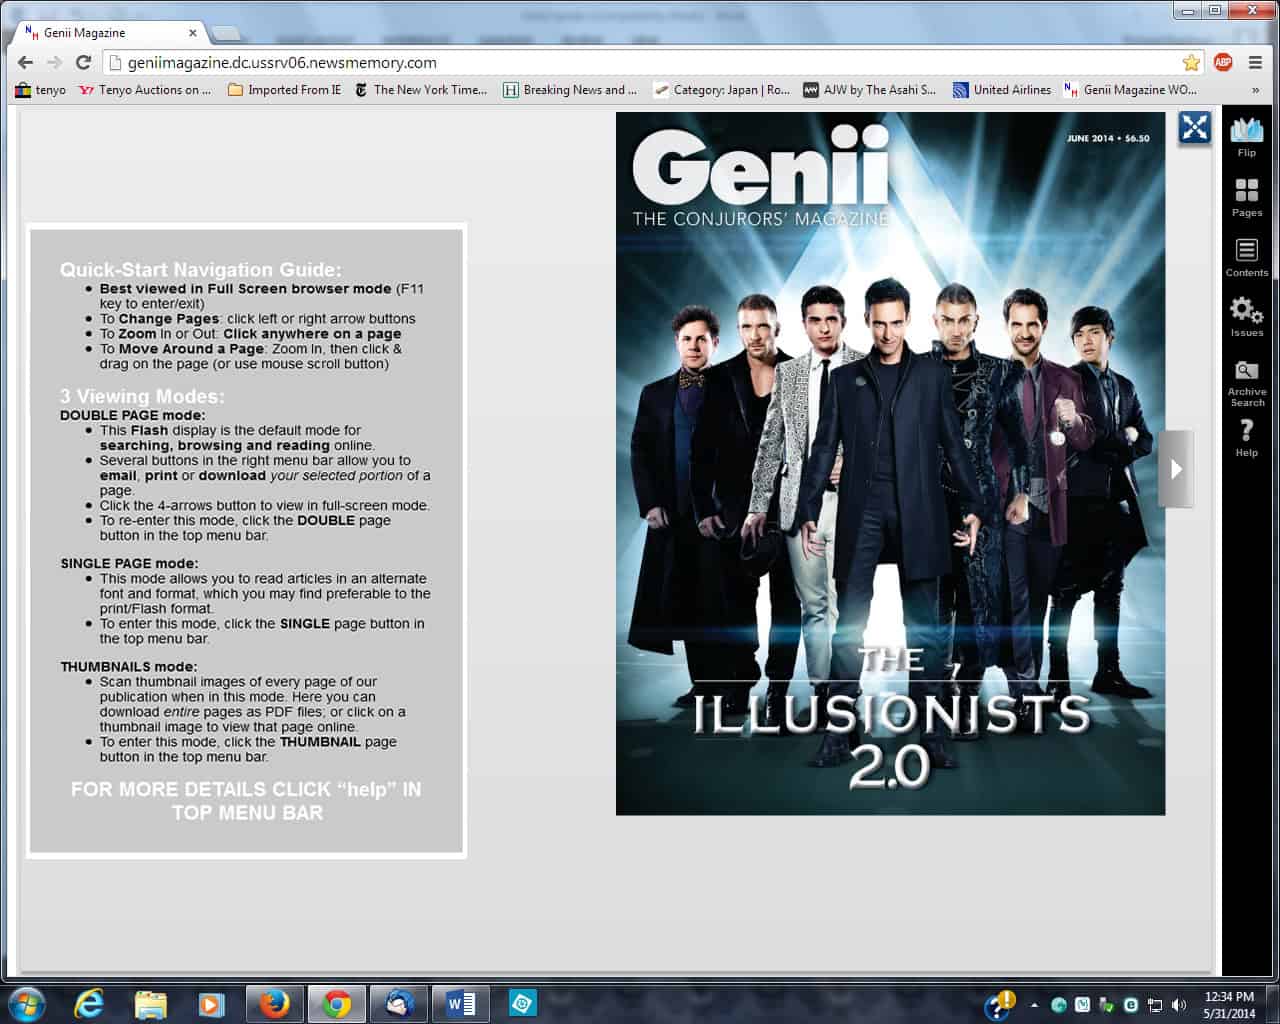Go to the next magazine page arrow
Image resolution: width=1280 pixels, height=1024 pixels.
tap(1176, 469)
